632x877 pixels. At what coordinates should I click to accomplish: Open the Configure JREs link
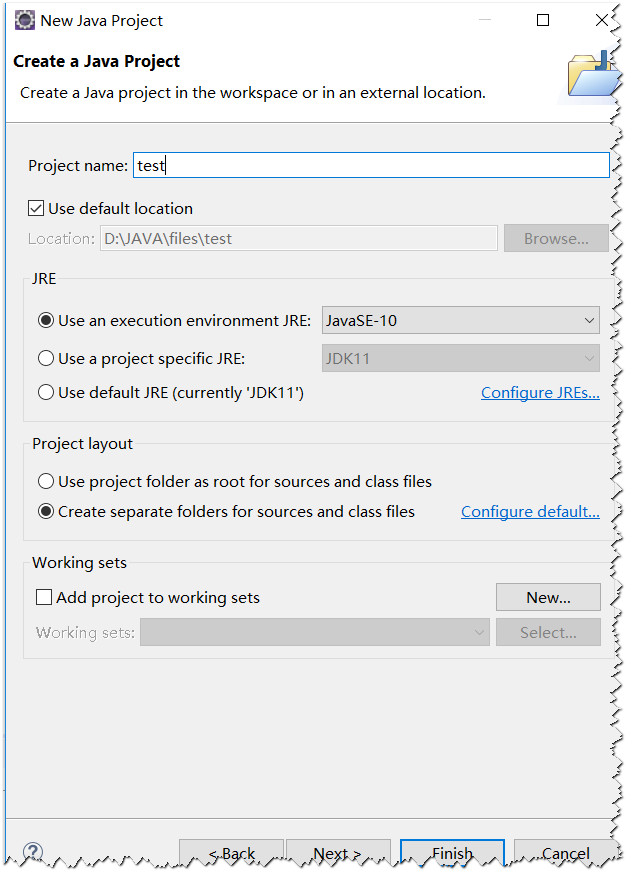[540, 392]
